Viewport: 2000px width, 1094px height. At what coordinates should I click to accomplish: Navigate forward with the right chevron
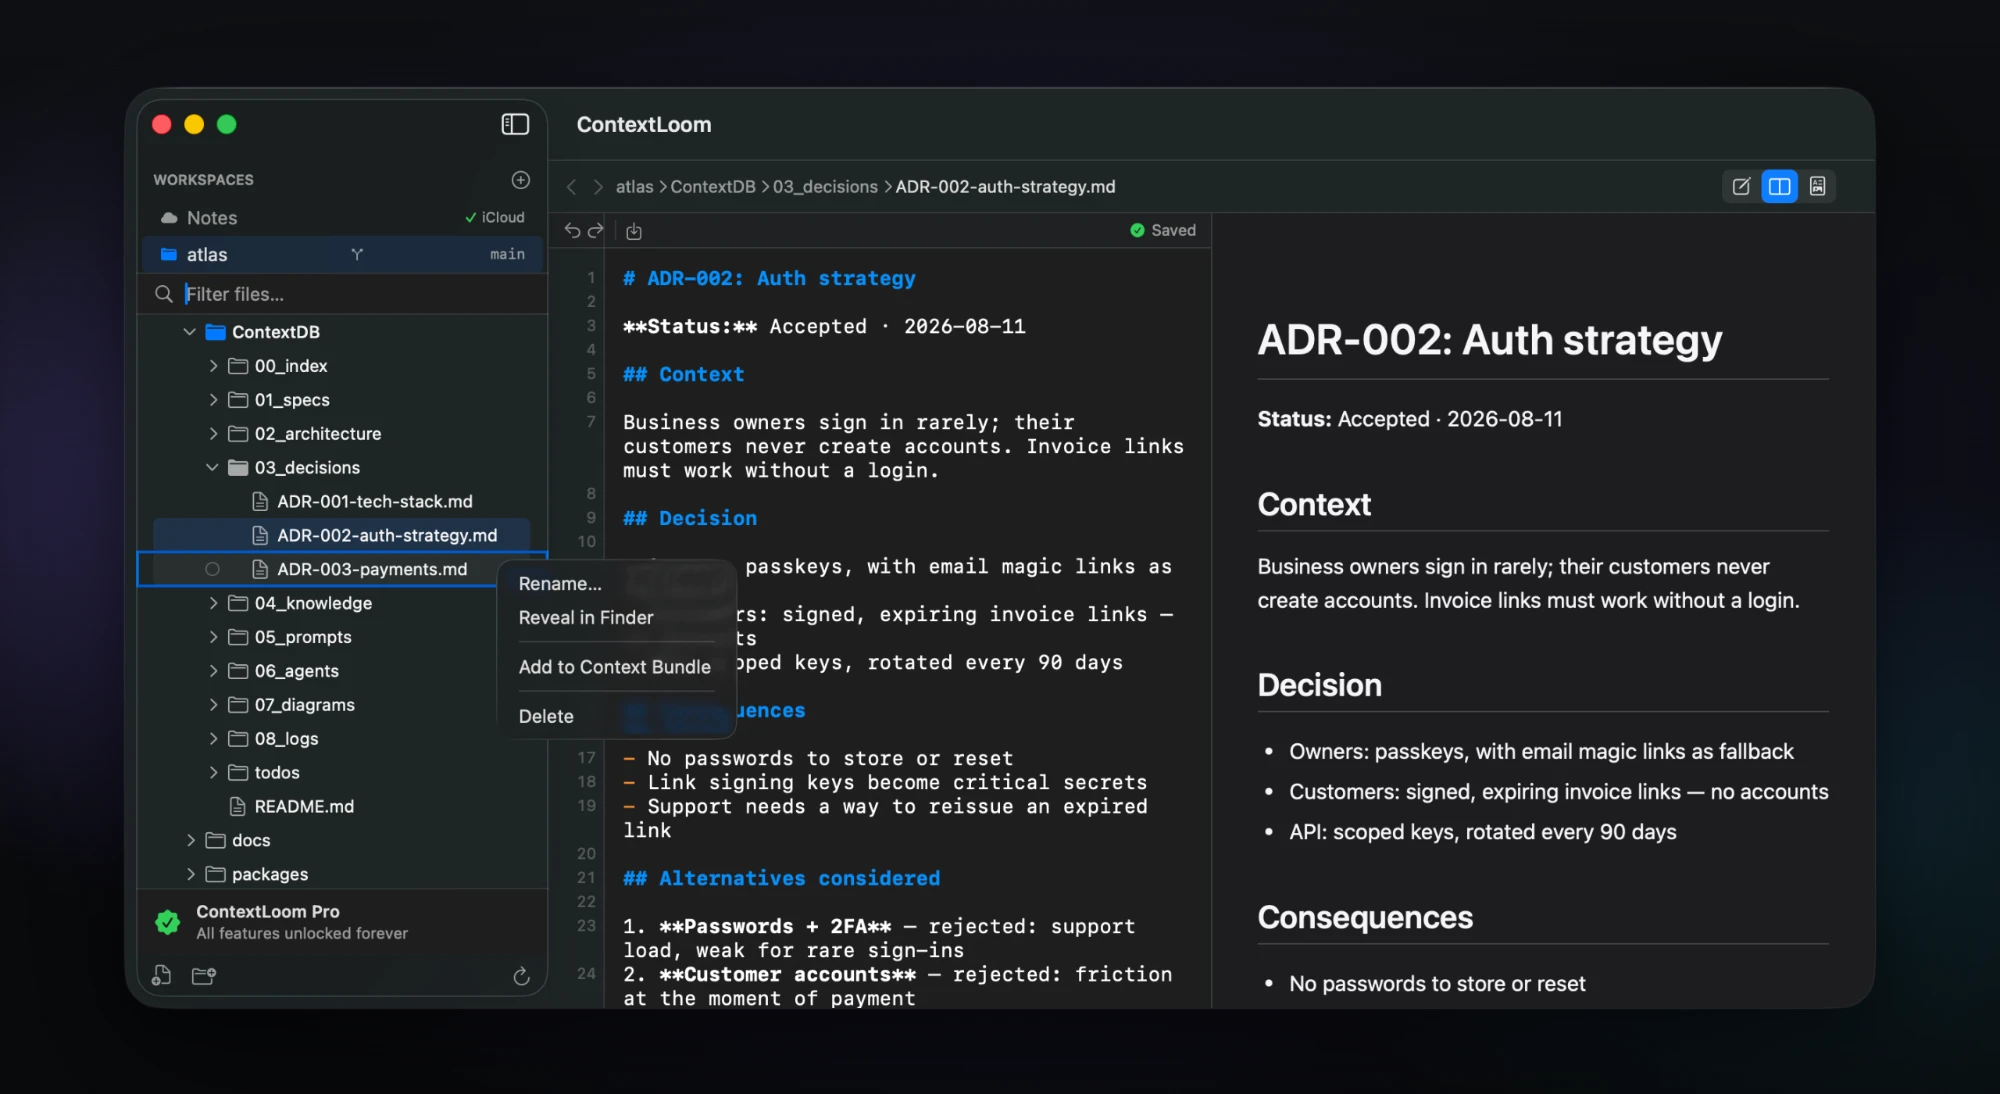[x=598, y=187]
